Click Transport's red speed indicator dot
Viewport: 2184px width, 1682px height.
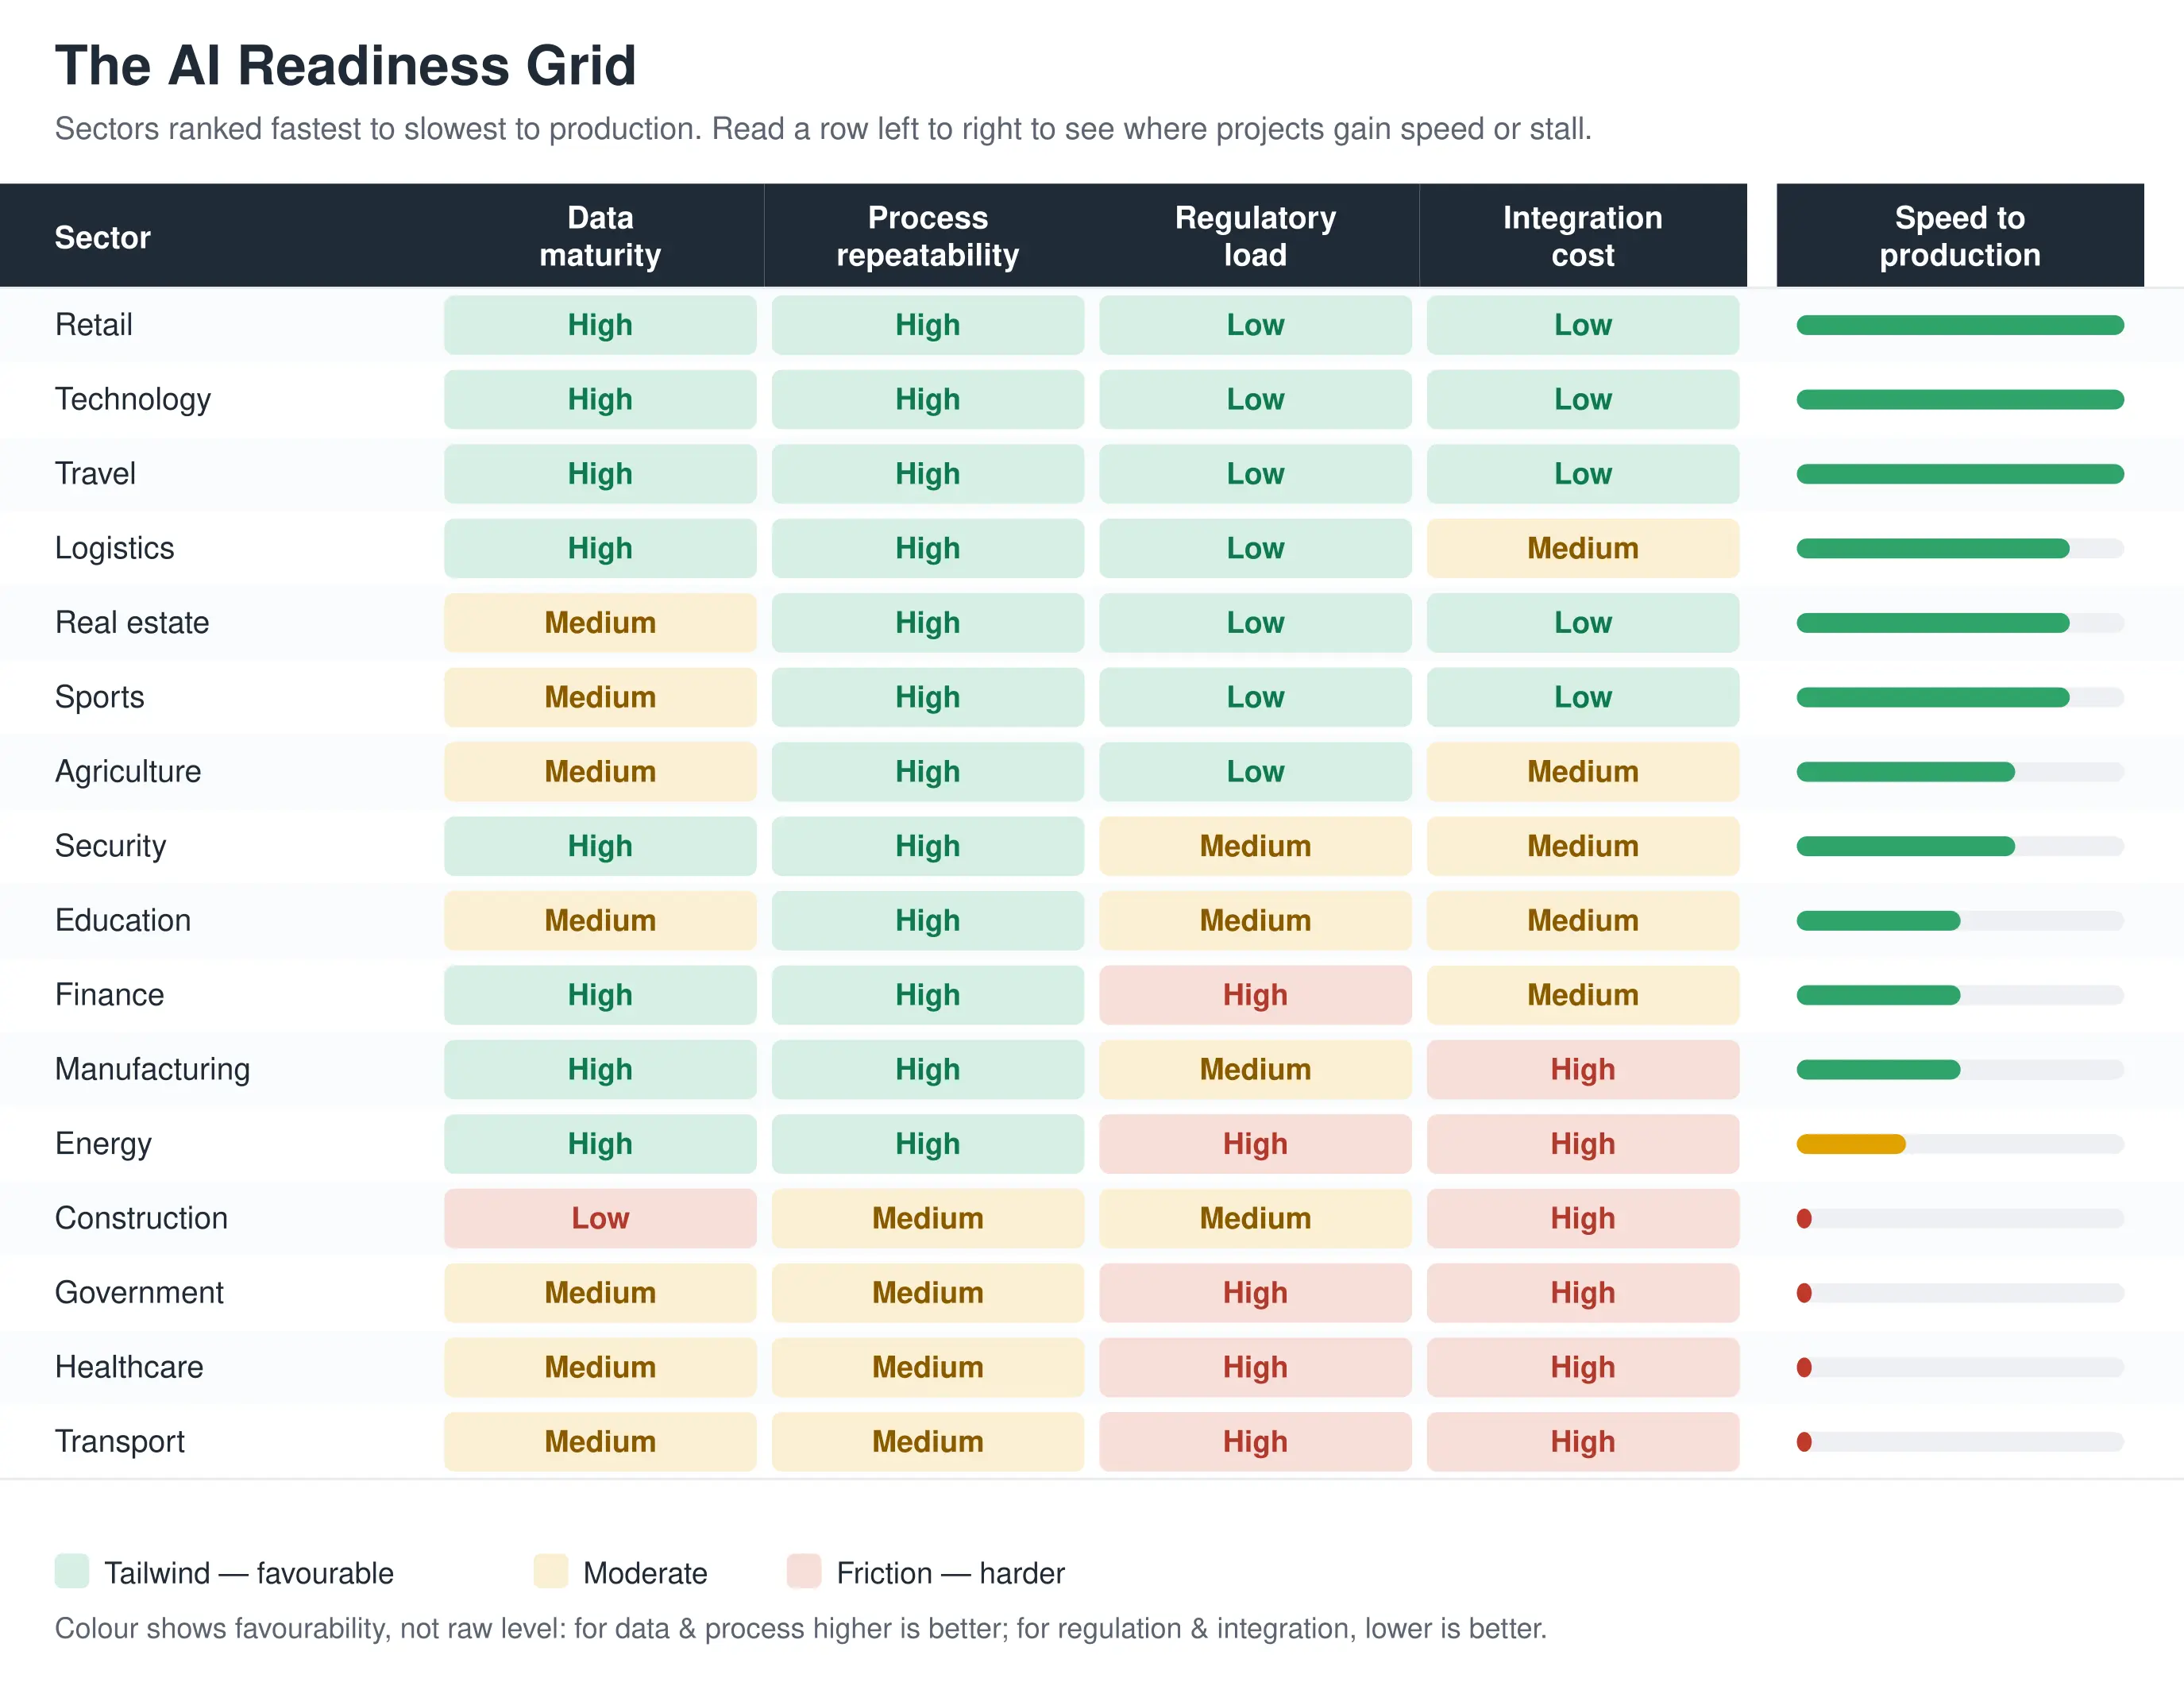[x=1804, y=1442]
